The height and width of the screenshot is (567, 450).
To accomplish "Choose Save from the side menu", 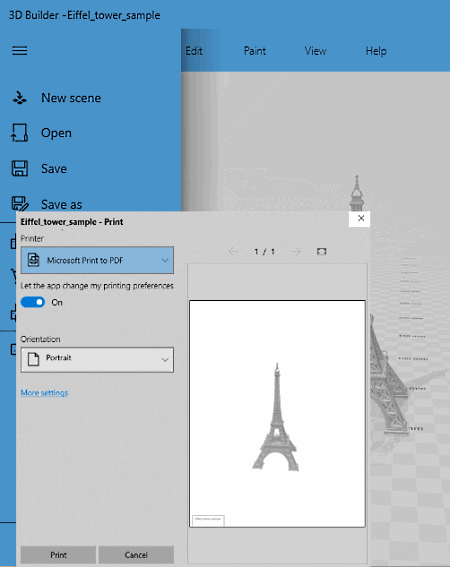I will [x=54, y=169].
